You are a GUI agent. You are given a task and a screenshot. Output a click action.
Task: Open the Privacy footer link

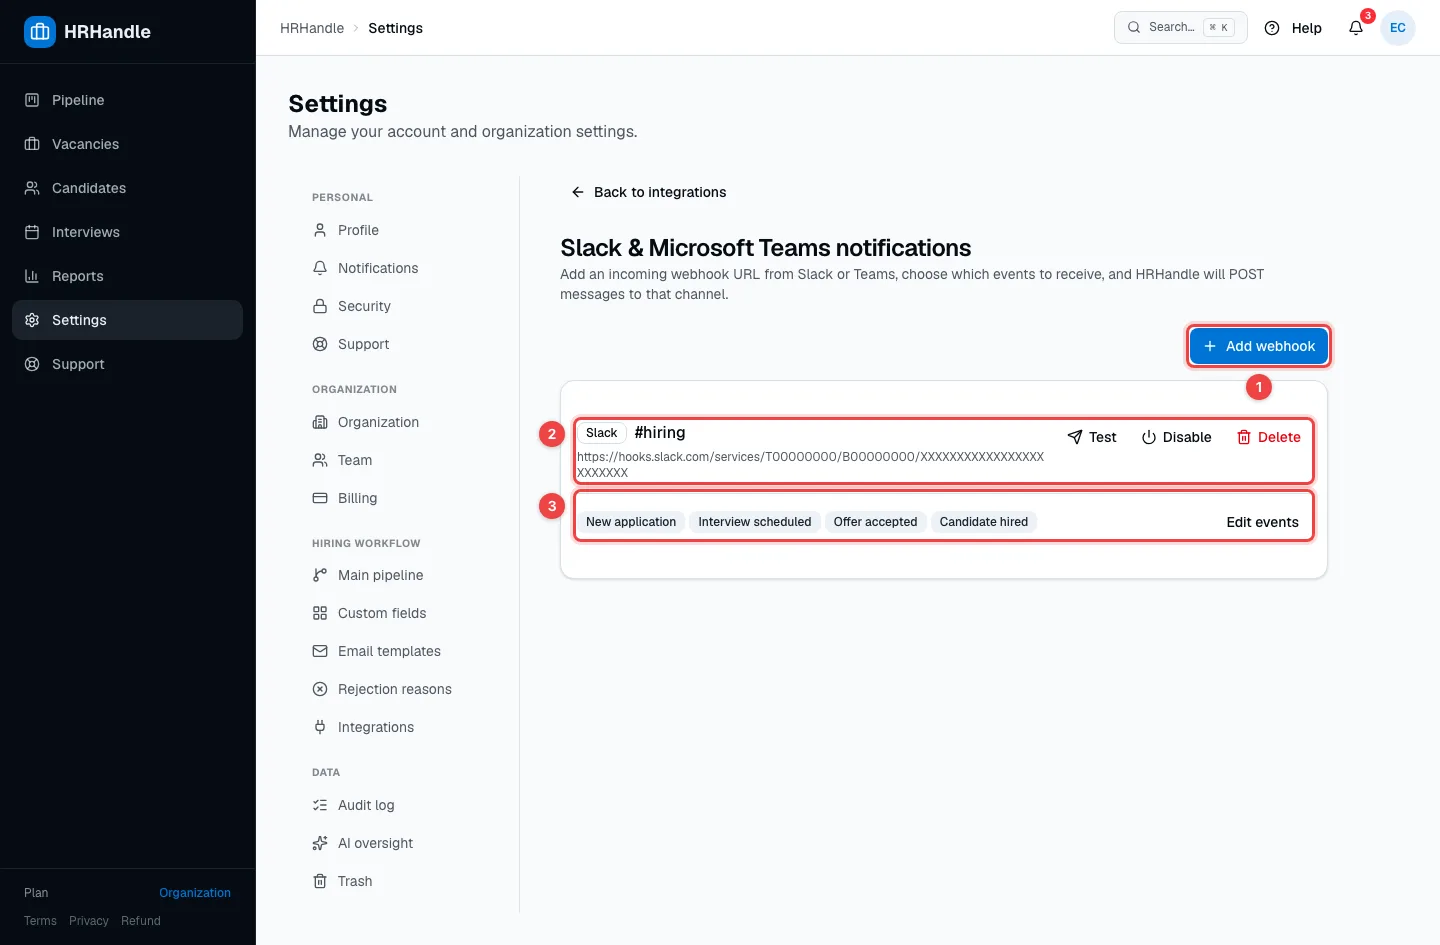coord(89,921)
